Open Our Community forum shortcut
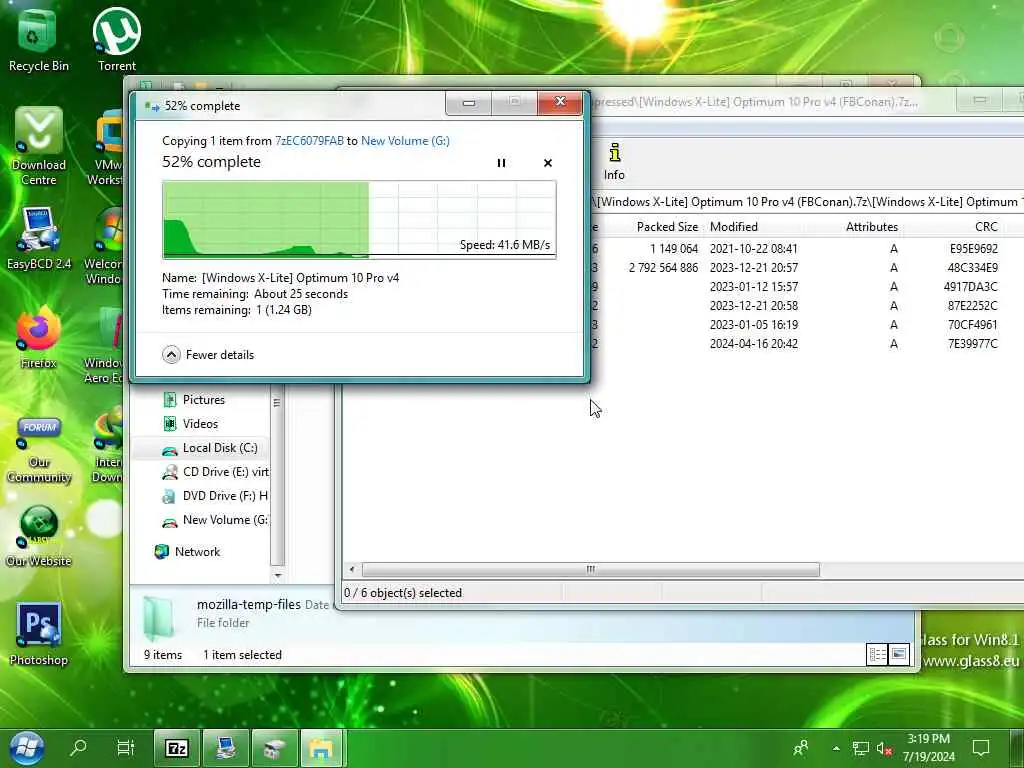Viewport: 1024px width, 768px height. point(39,450)
